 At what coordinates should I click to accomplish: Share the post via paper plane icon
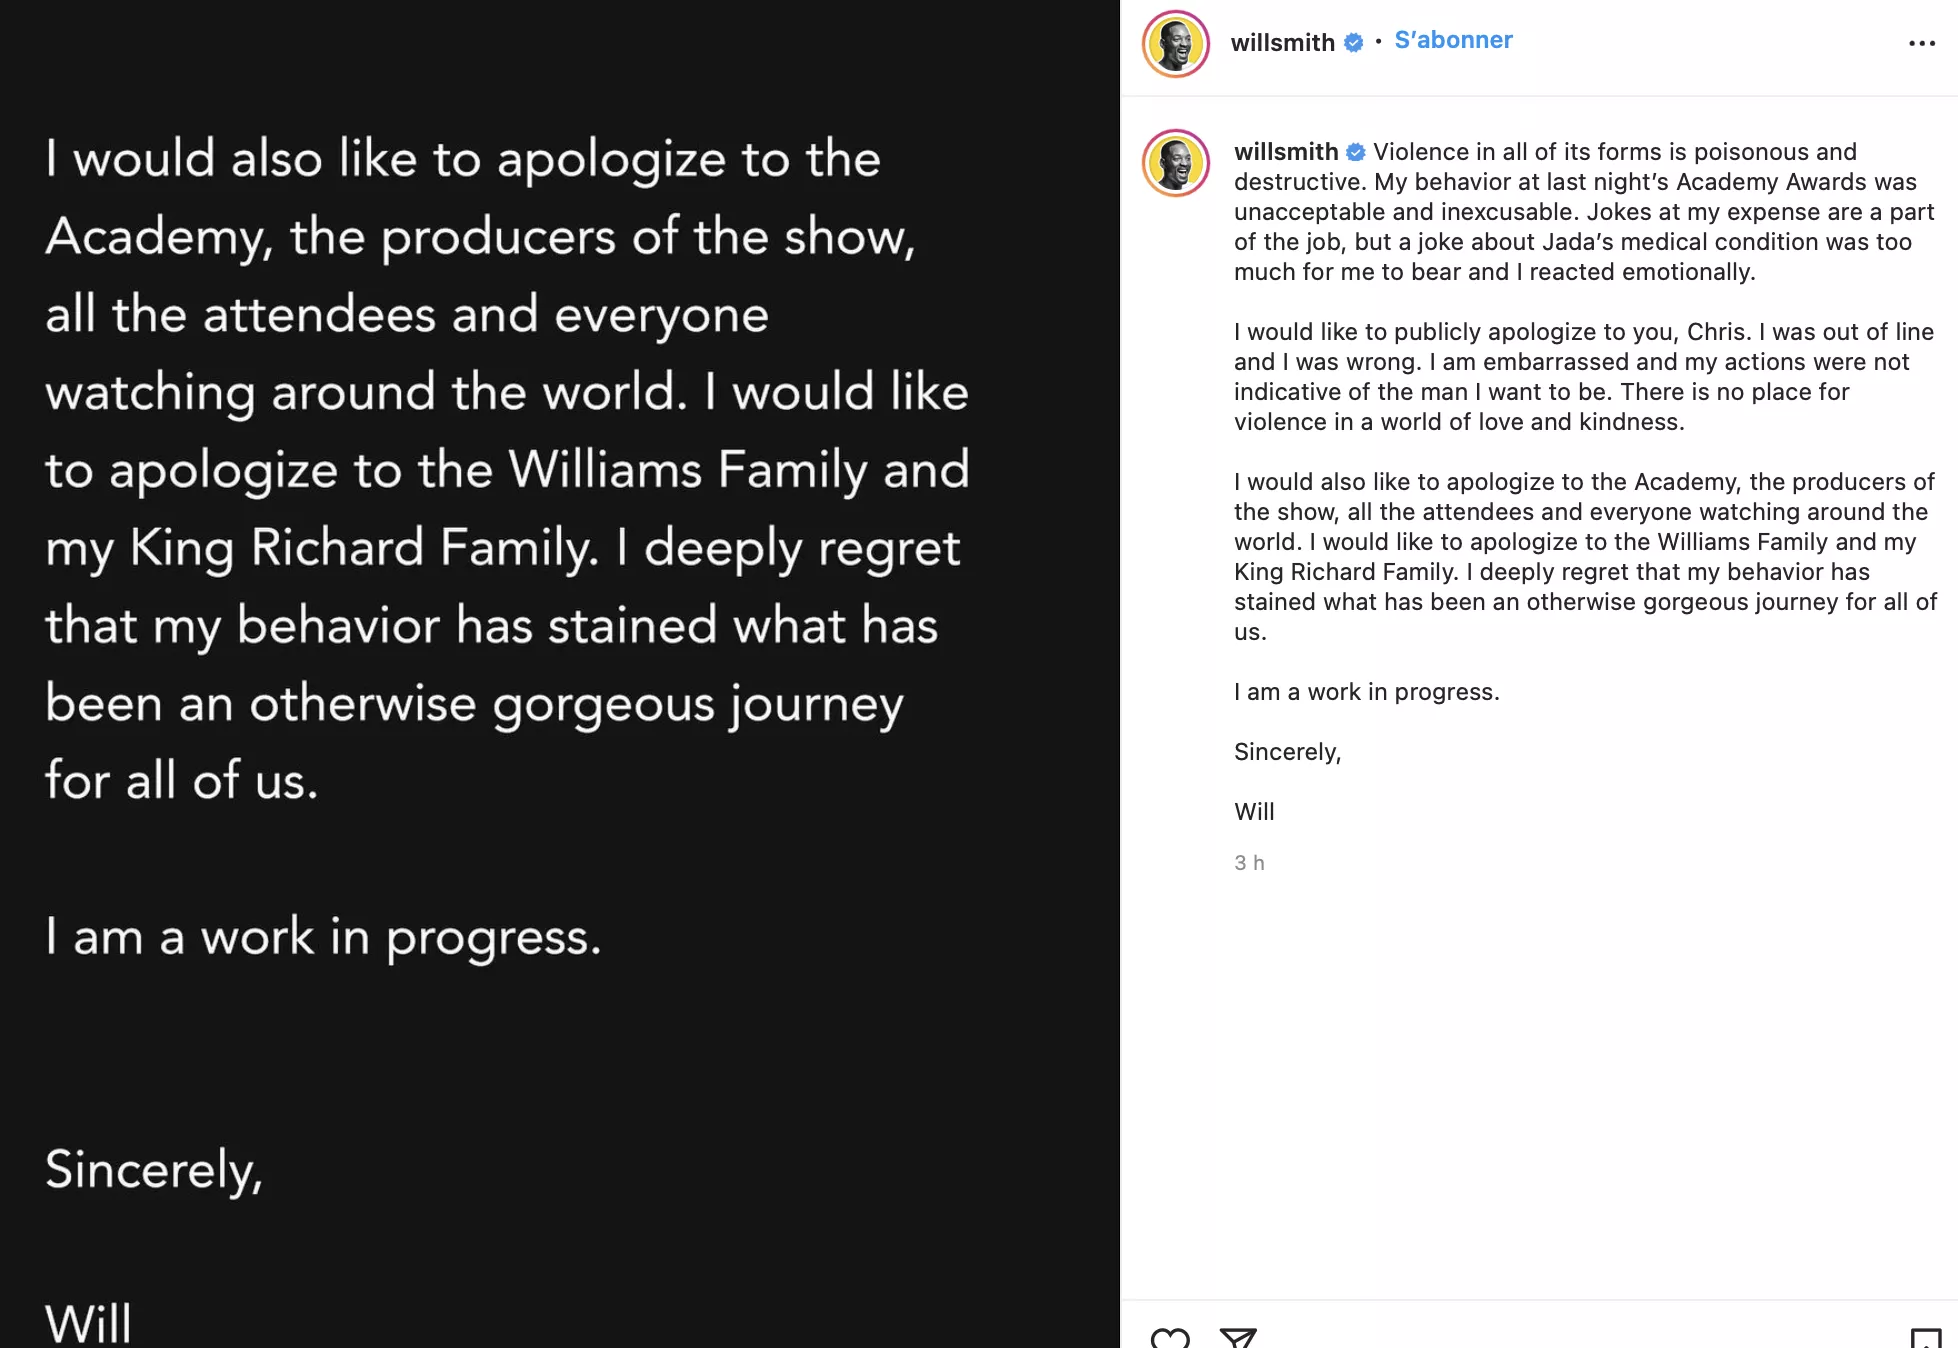click(x=1238, y=1338)
